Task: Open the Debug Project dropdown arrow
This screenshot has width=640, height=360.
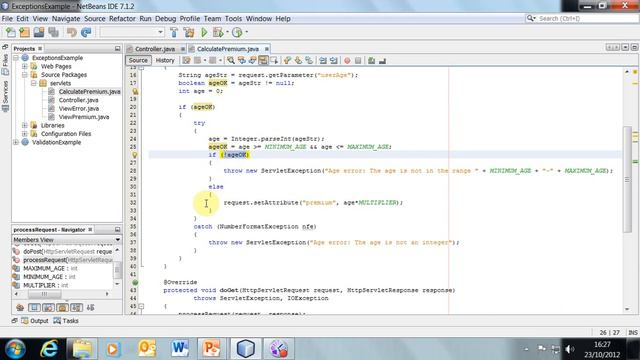Action: [x=227, y=32]
